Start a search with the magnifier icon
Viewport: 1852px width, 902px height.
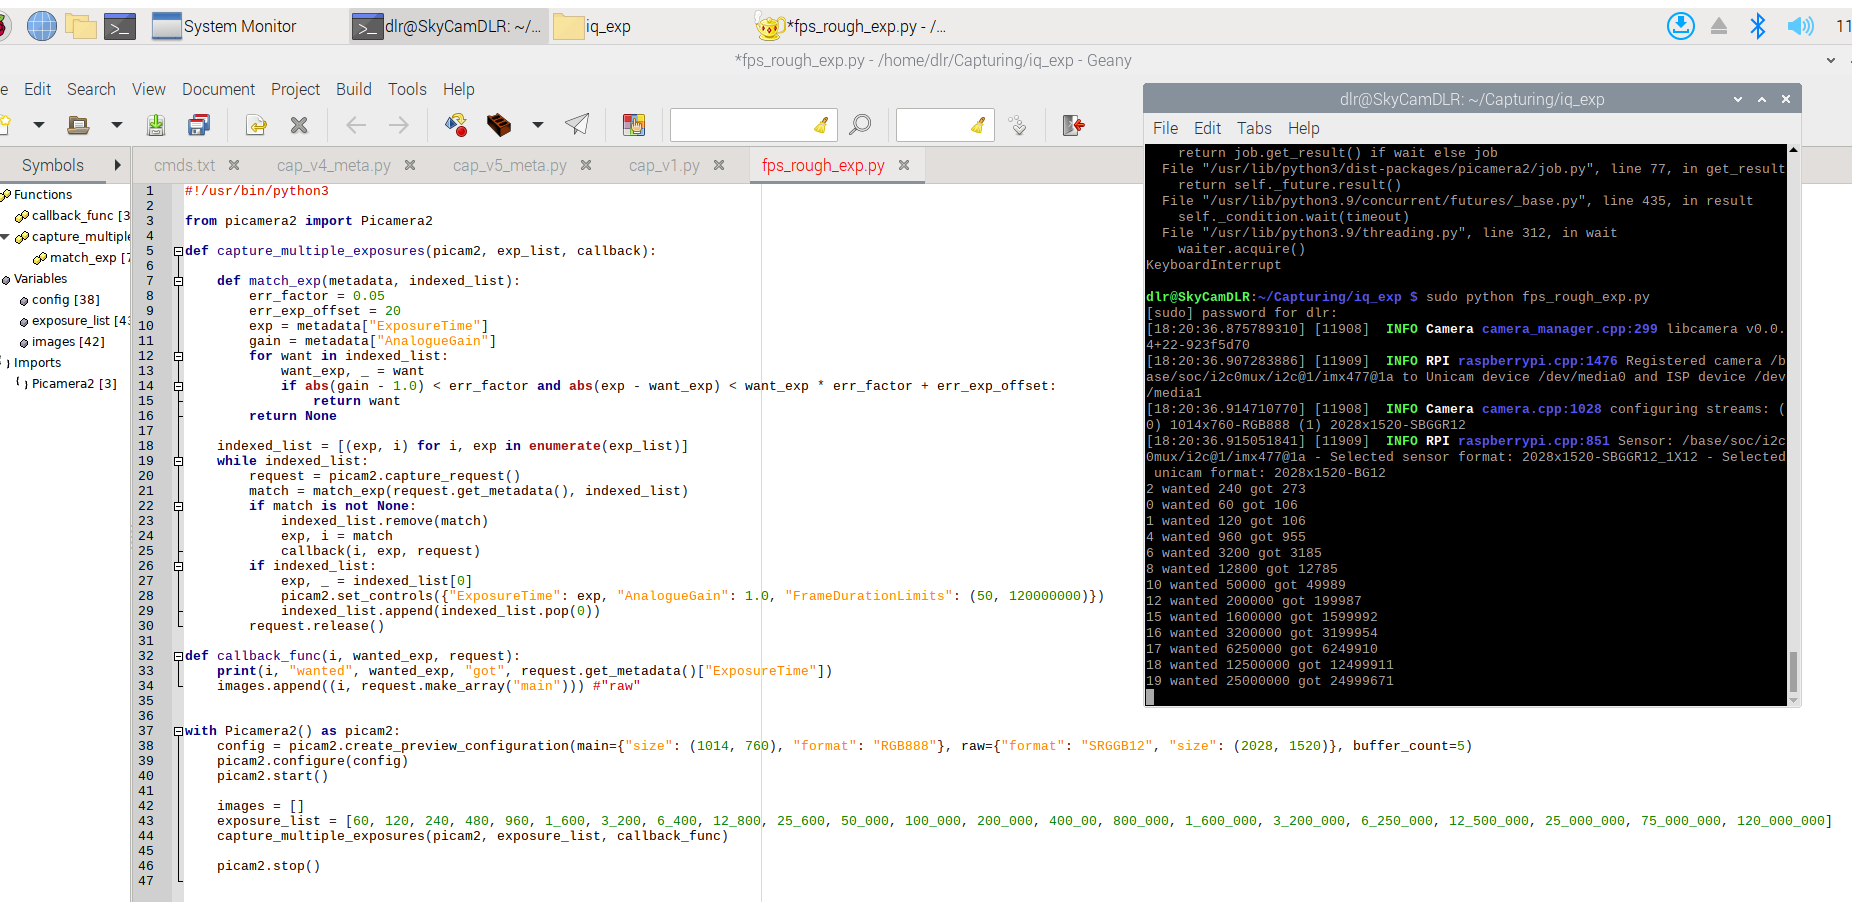click(x=859, y=125)
